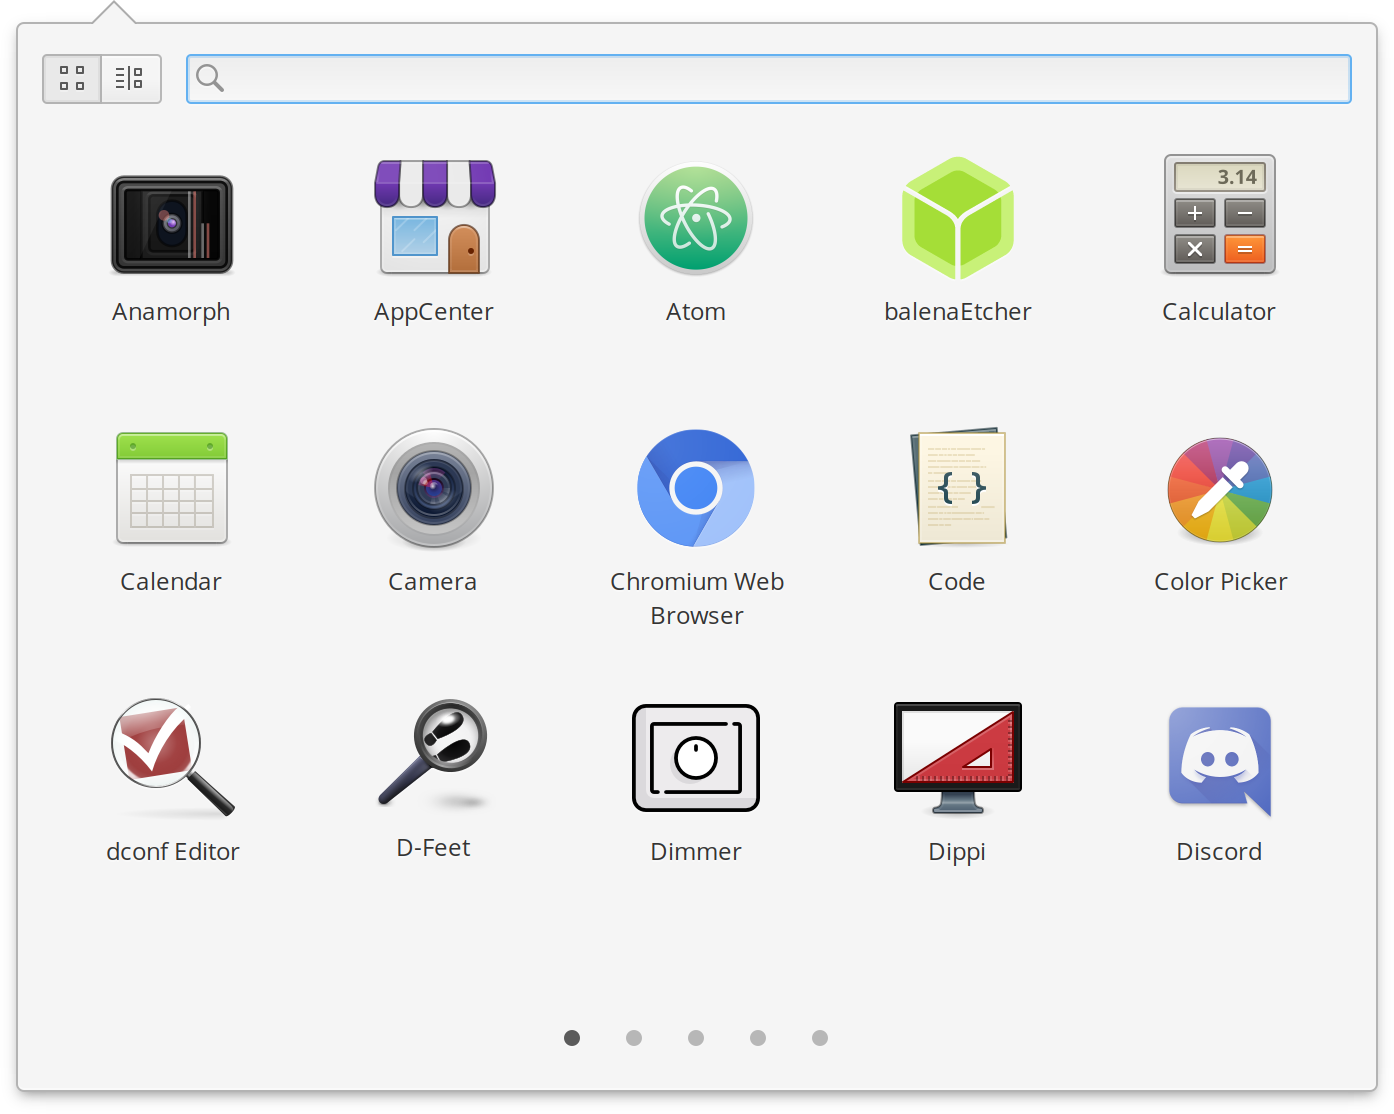Open the Calendar app
1394x1114 pixels.
(172, 488)
